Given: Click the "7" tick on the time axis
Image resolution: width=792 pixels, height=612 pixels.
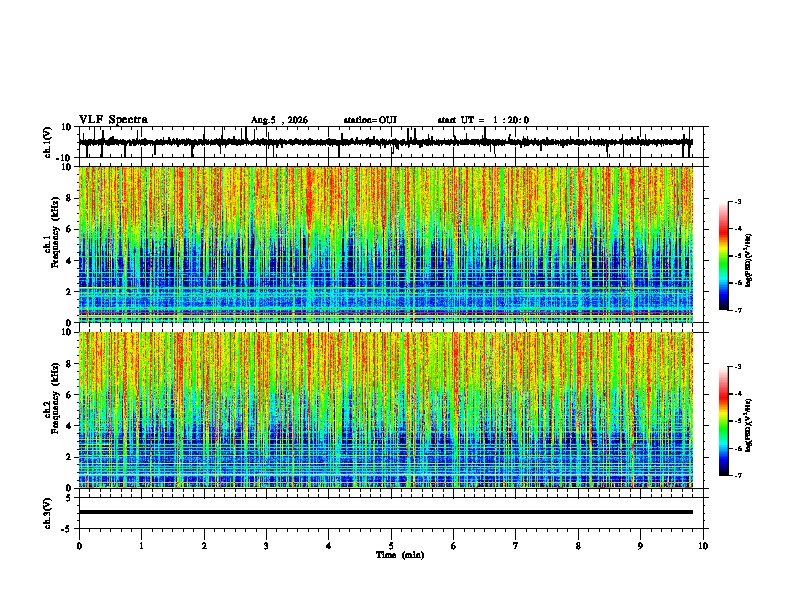Looking at the screenshot, I should [516, 546].
